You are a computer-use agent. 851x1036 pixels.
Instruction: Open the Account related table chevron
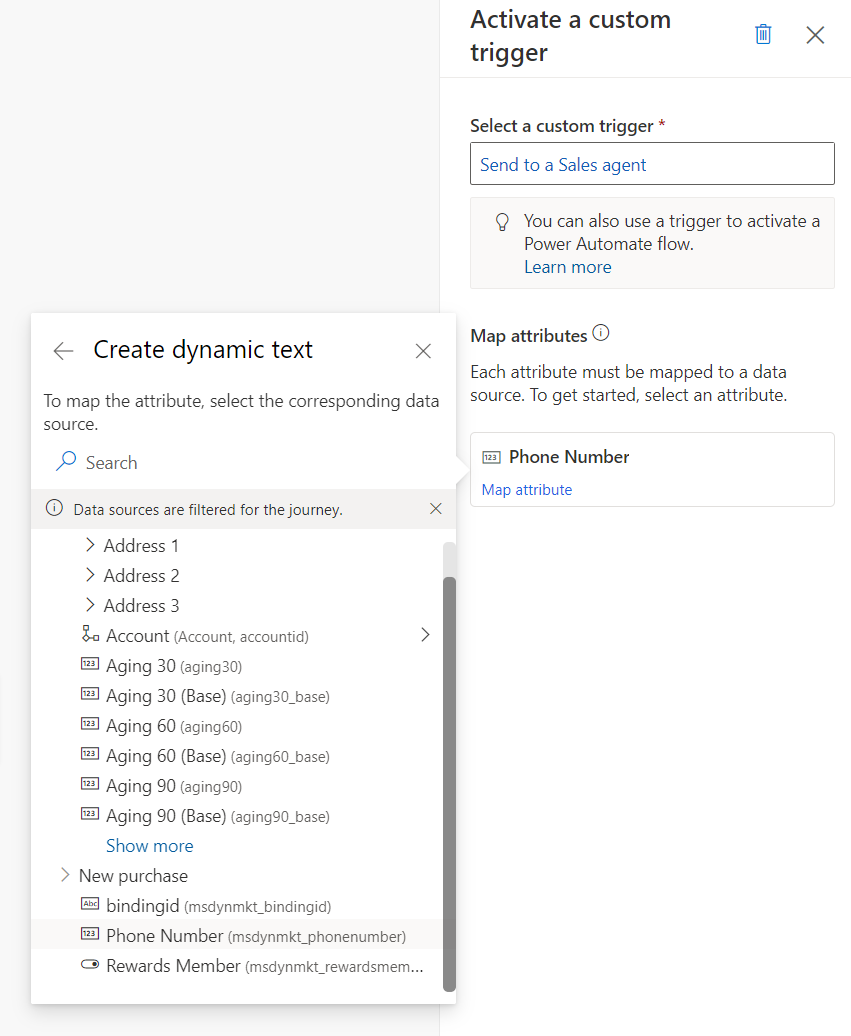click(425, 635)
